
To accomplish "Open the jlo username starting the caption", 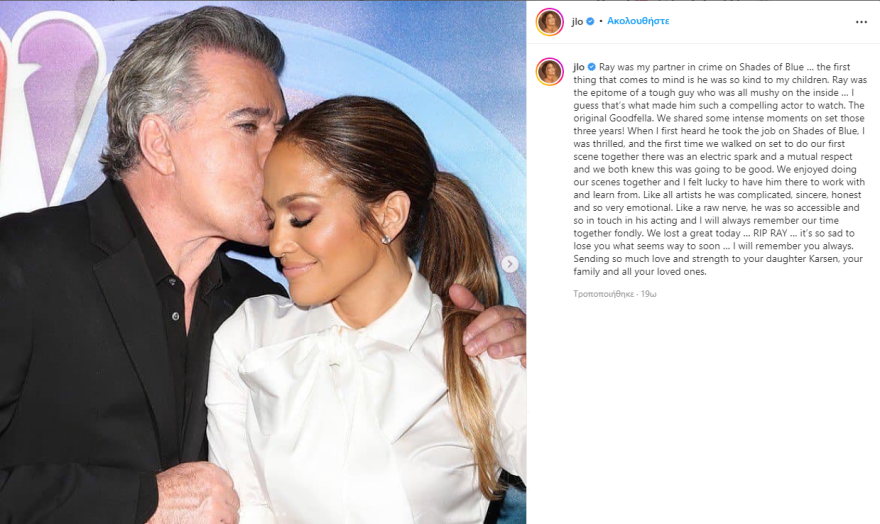I will [x=579, y=67].
